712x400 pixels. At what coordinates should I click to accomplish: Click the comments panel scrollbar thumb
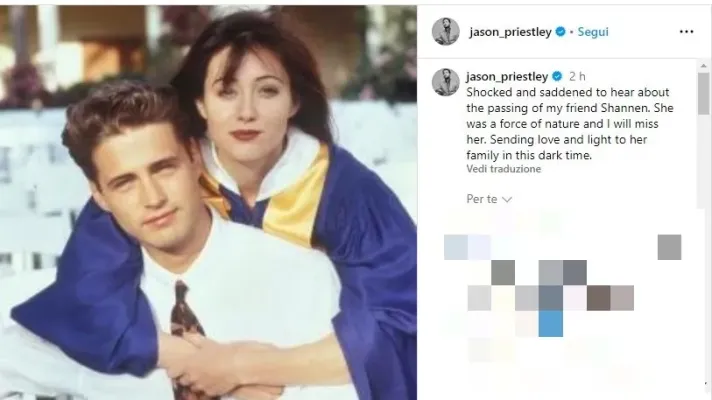pyautogui.click(x=703, y=94)
